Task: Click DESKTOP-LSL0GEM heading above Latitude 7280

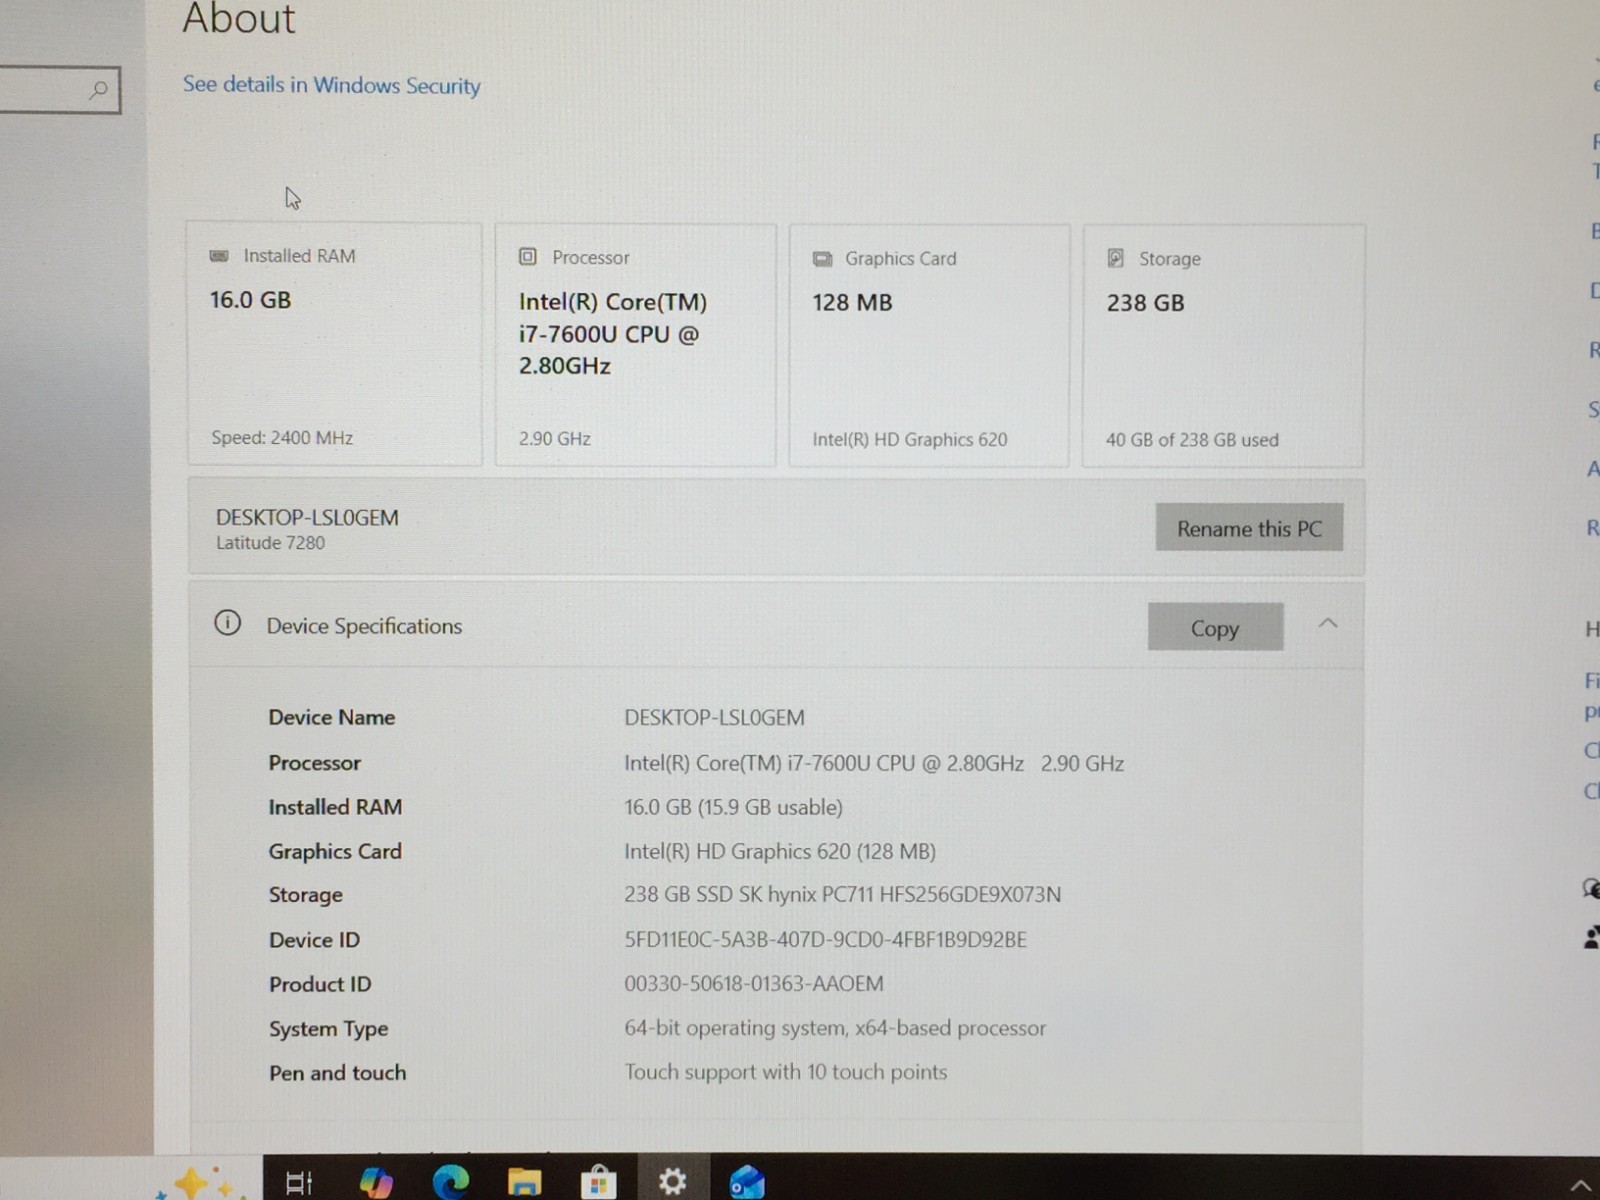Action: (307, 517)
